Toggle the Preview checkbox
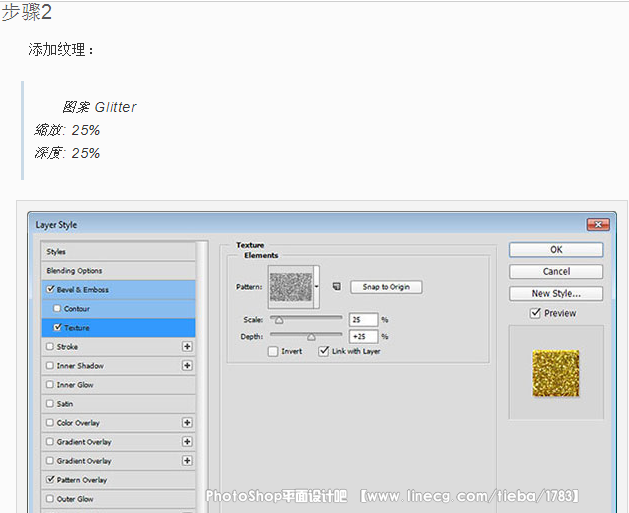629x513 pixels. coord(535,313)
